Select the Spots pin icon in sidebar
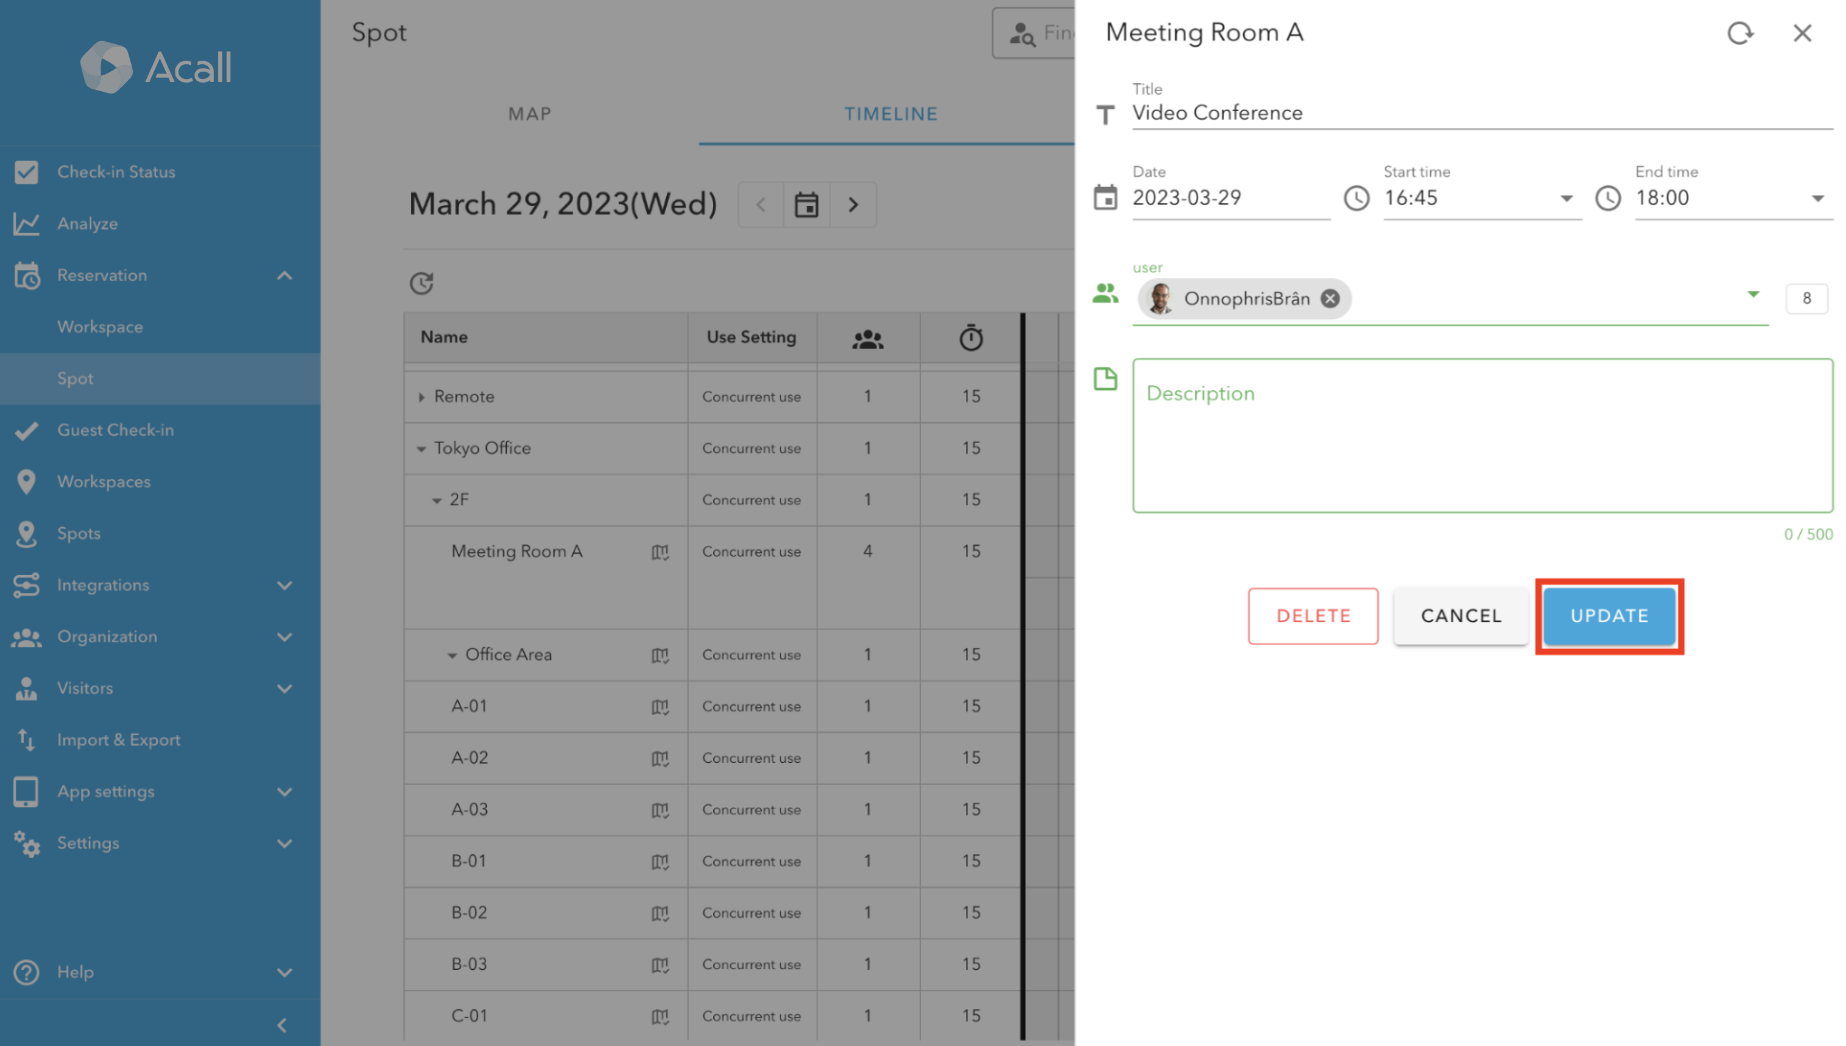 point(27,533)
